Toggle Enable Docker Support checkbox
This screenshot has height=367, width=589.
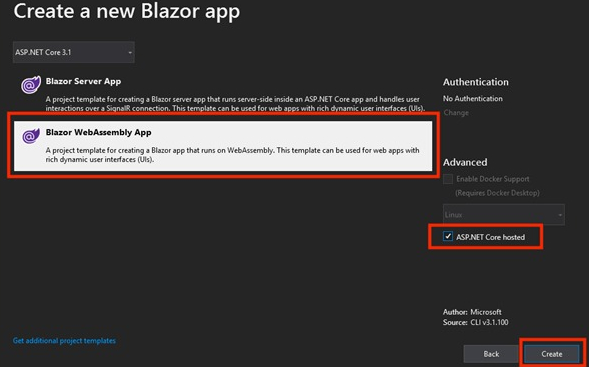448,179
